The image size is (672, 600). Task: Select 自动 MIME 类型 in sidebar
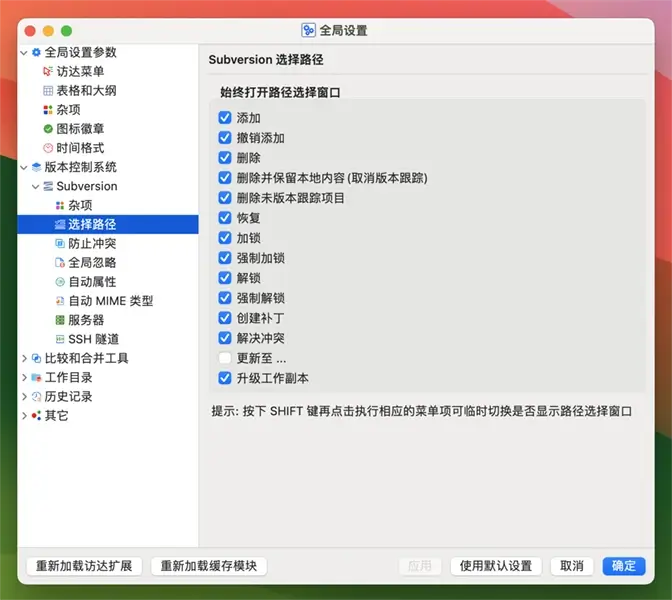click(110, 301)
